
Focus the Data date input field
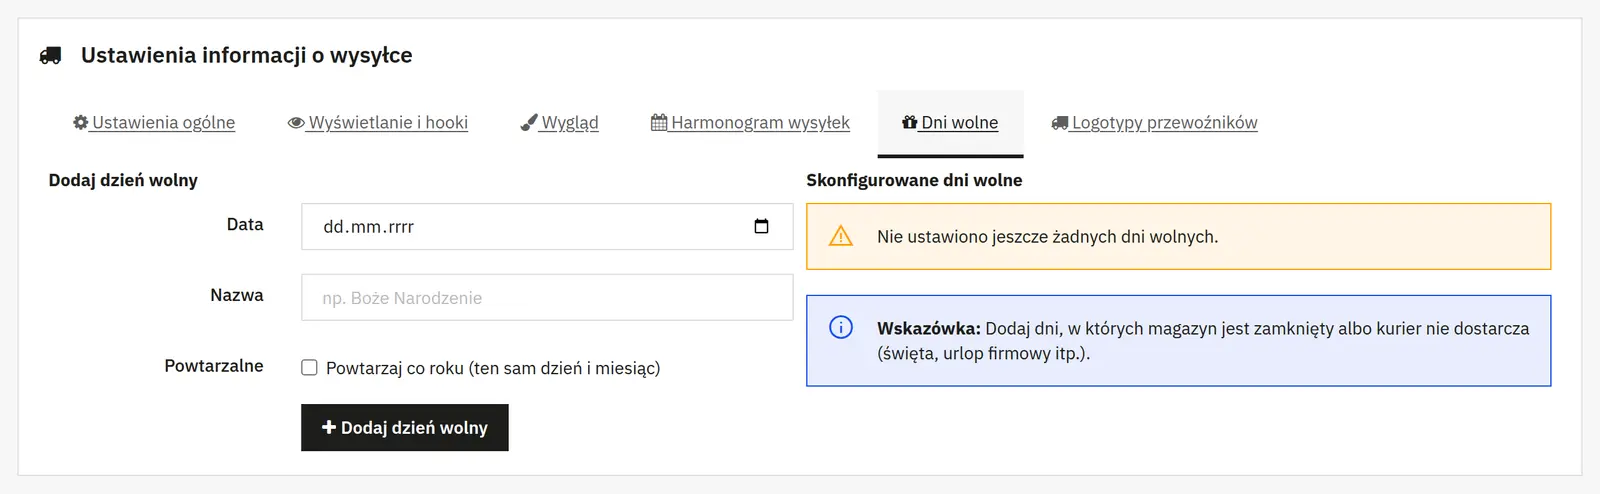pos(547,227)
